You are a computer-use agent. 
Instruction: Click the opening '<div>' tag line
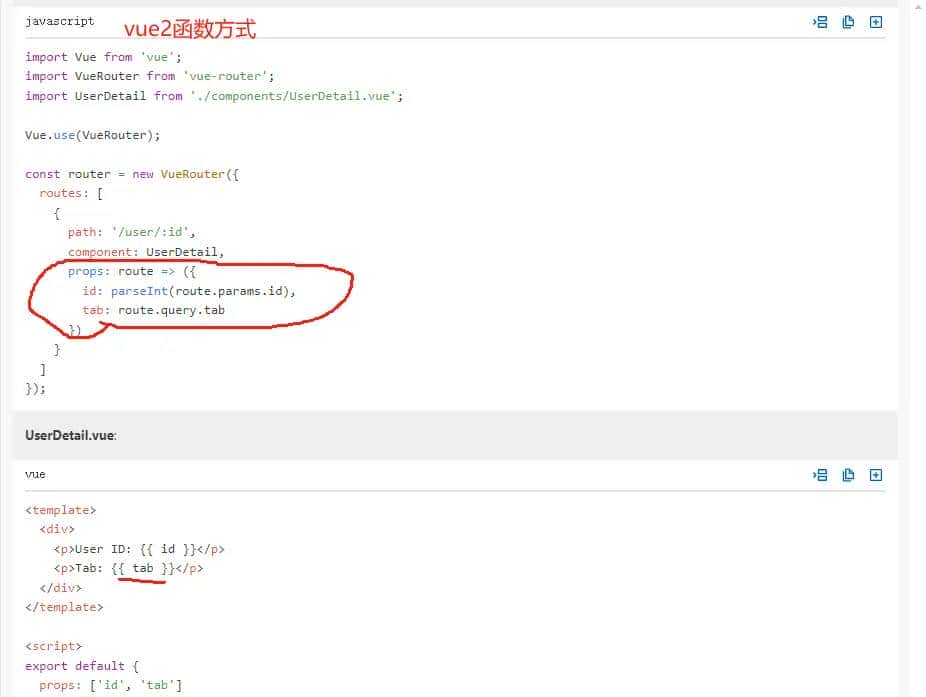coord(57,529)
